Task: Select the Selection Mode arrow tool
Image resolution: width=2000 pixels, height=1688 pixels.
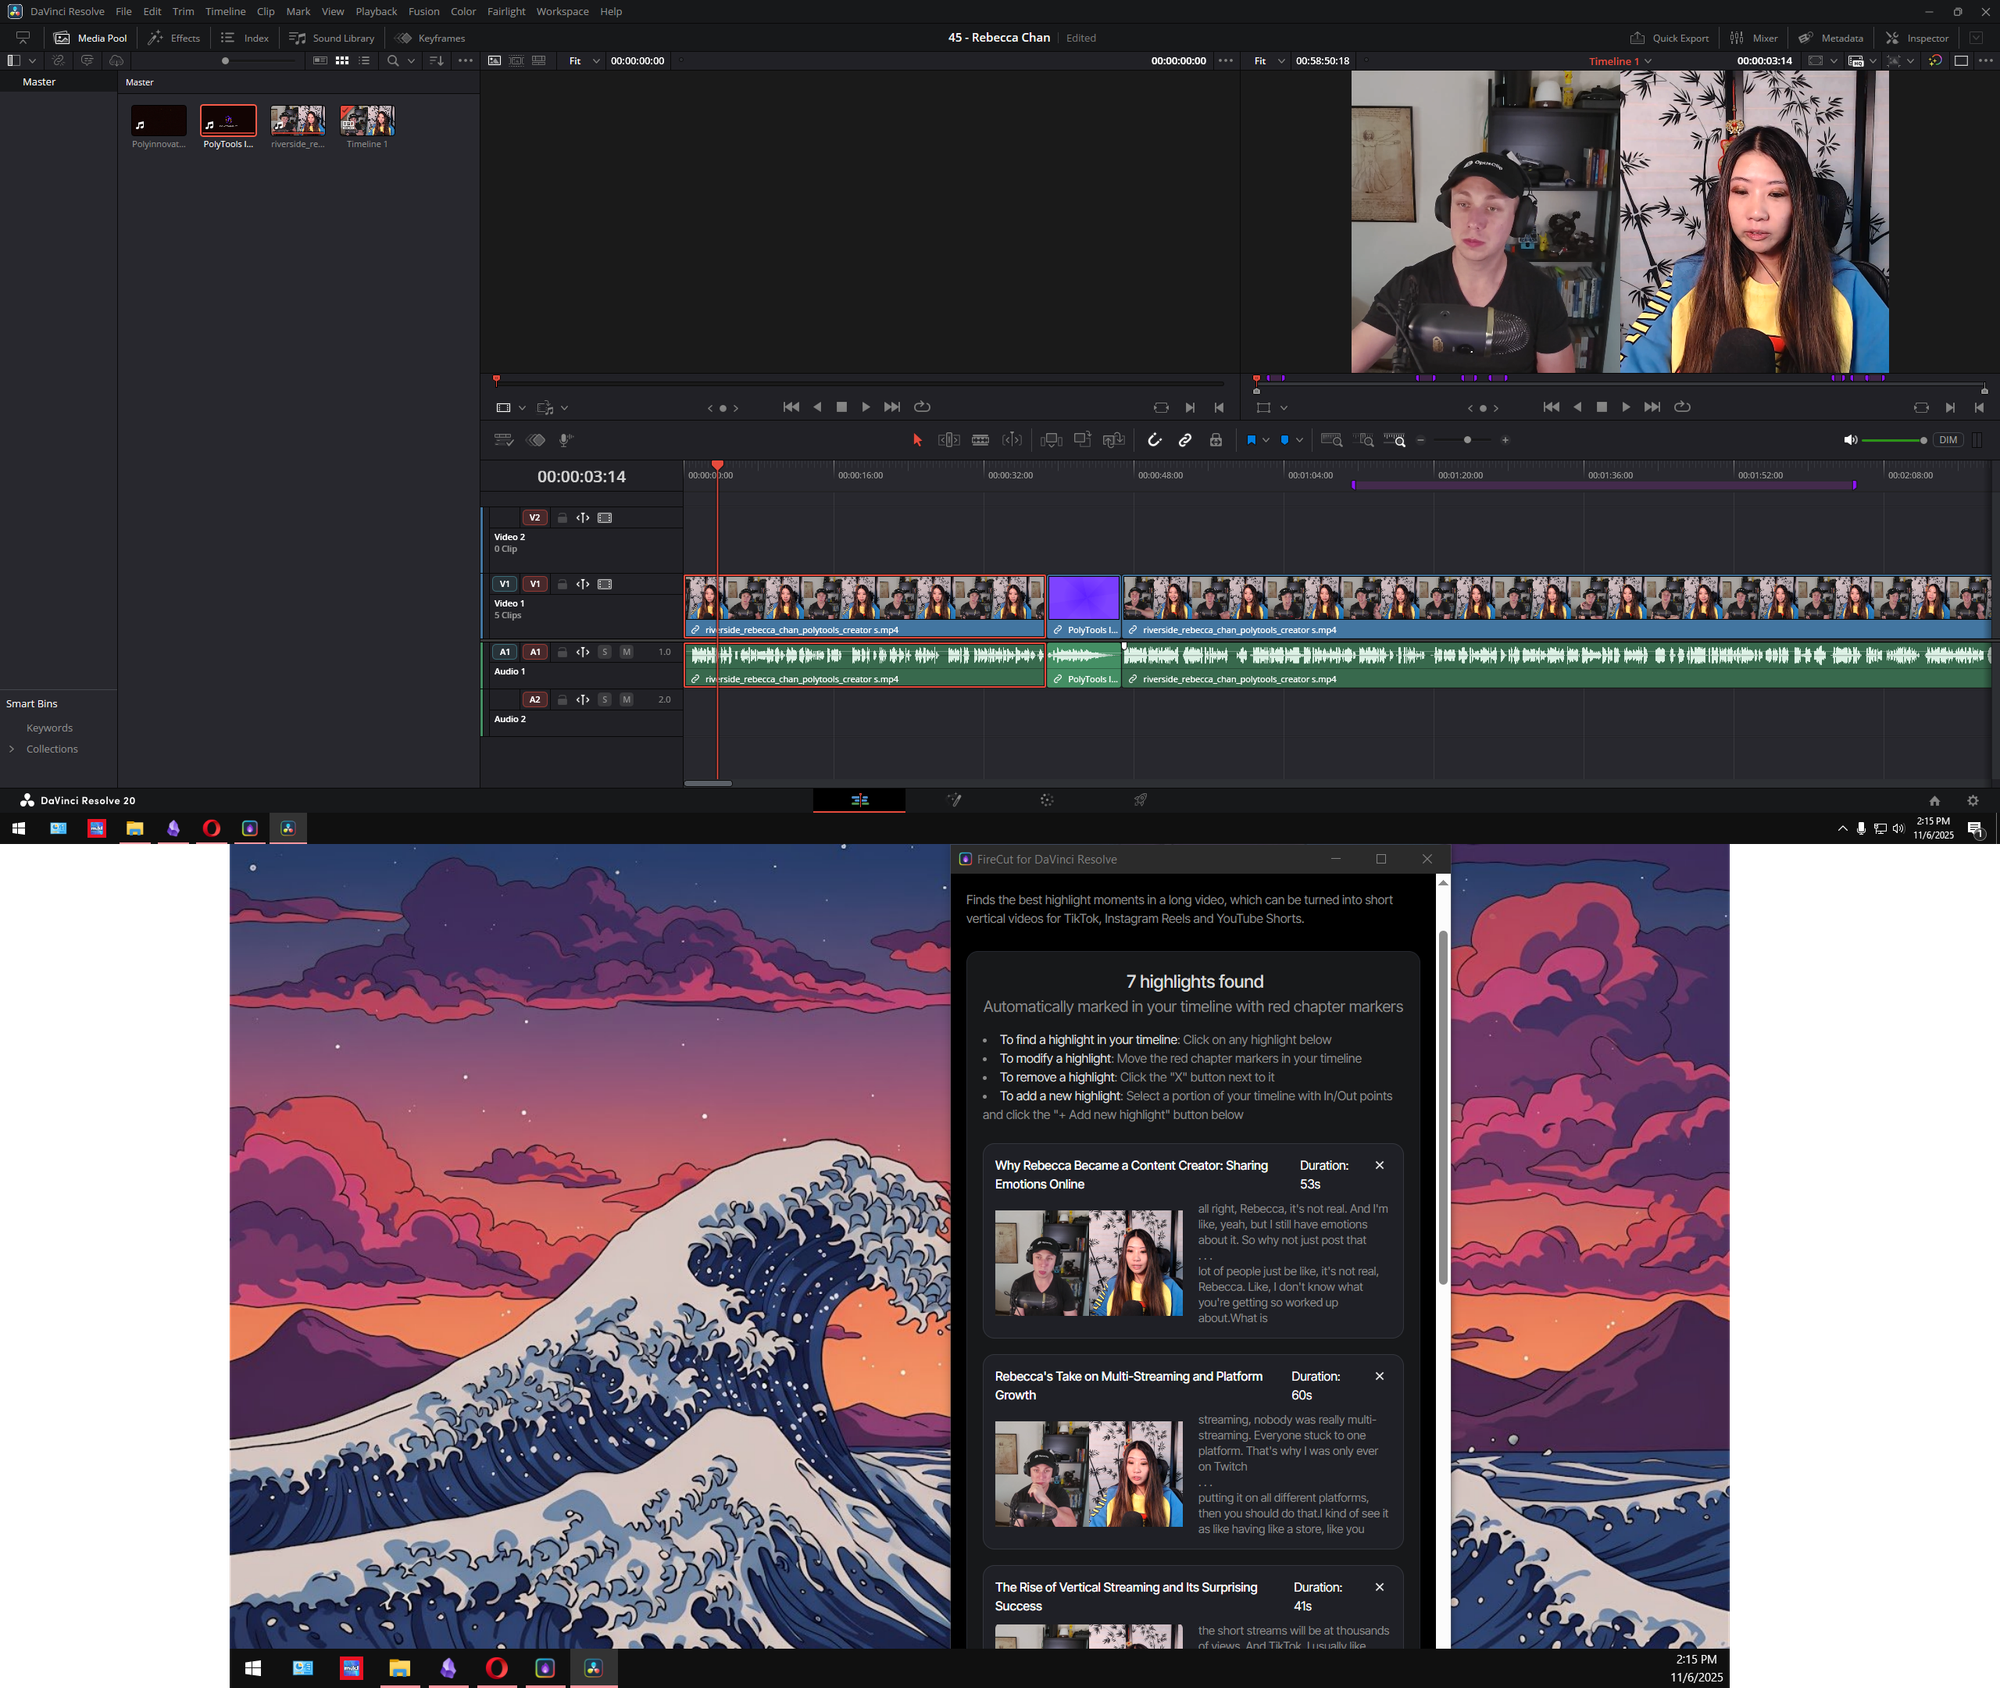Action: [x=917, y=440]
